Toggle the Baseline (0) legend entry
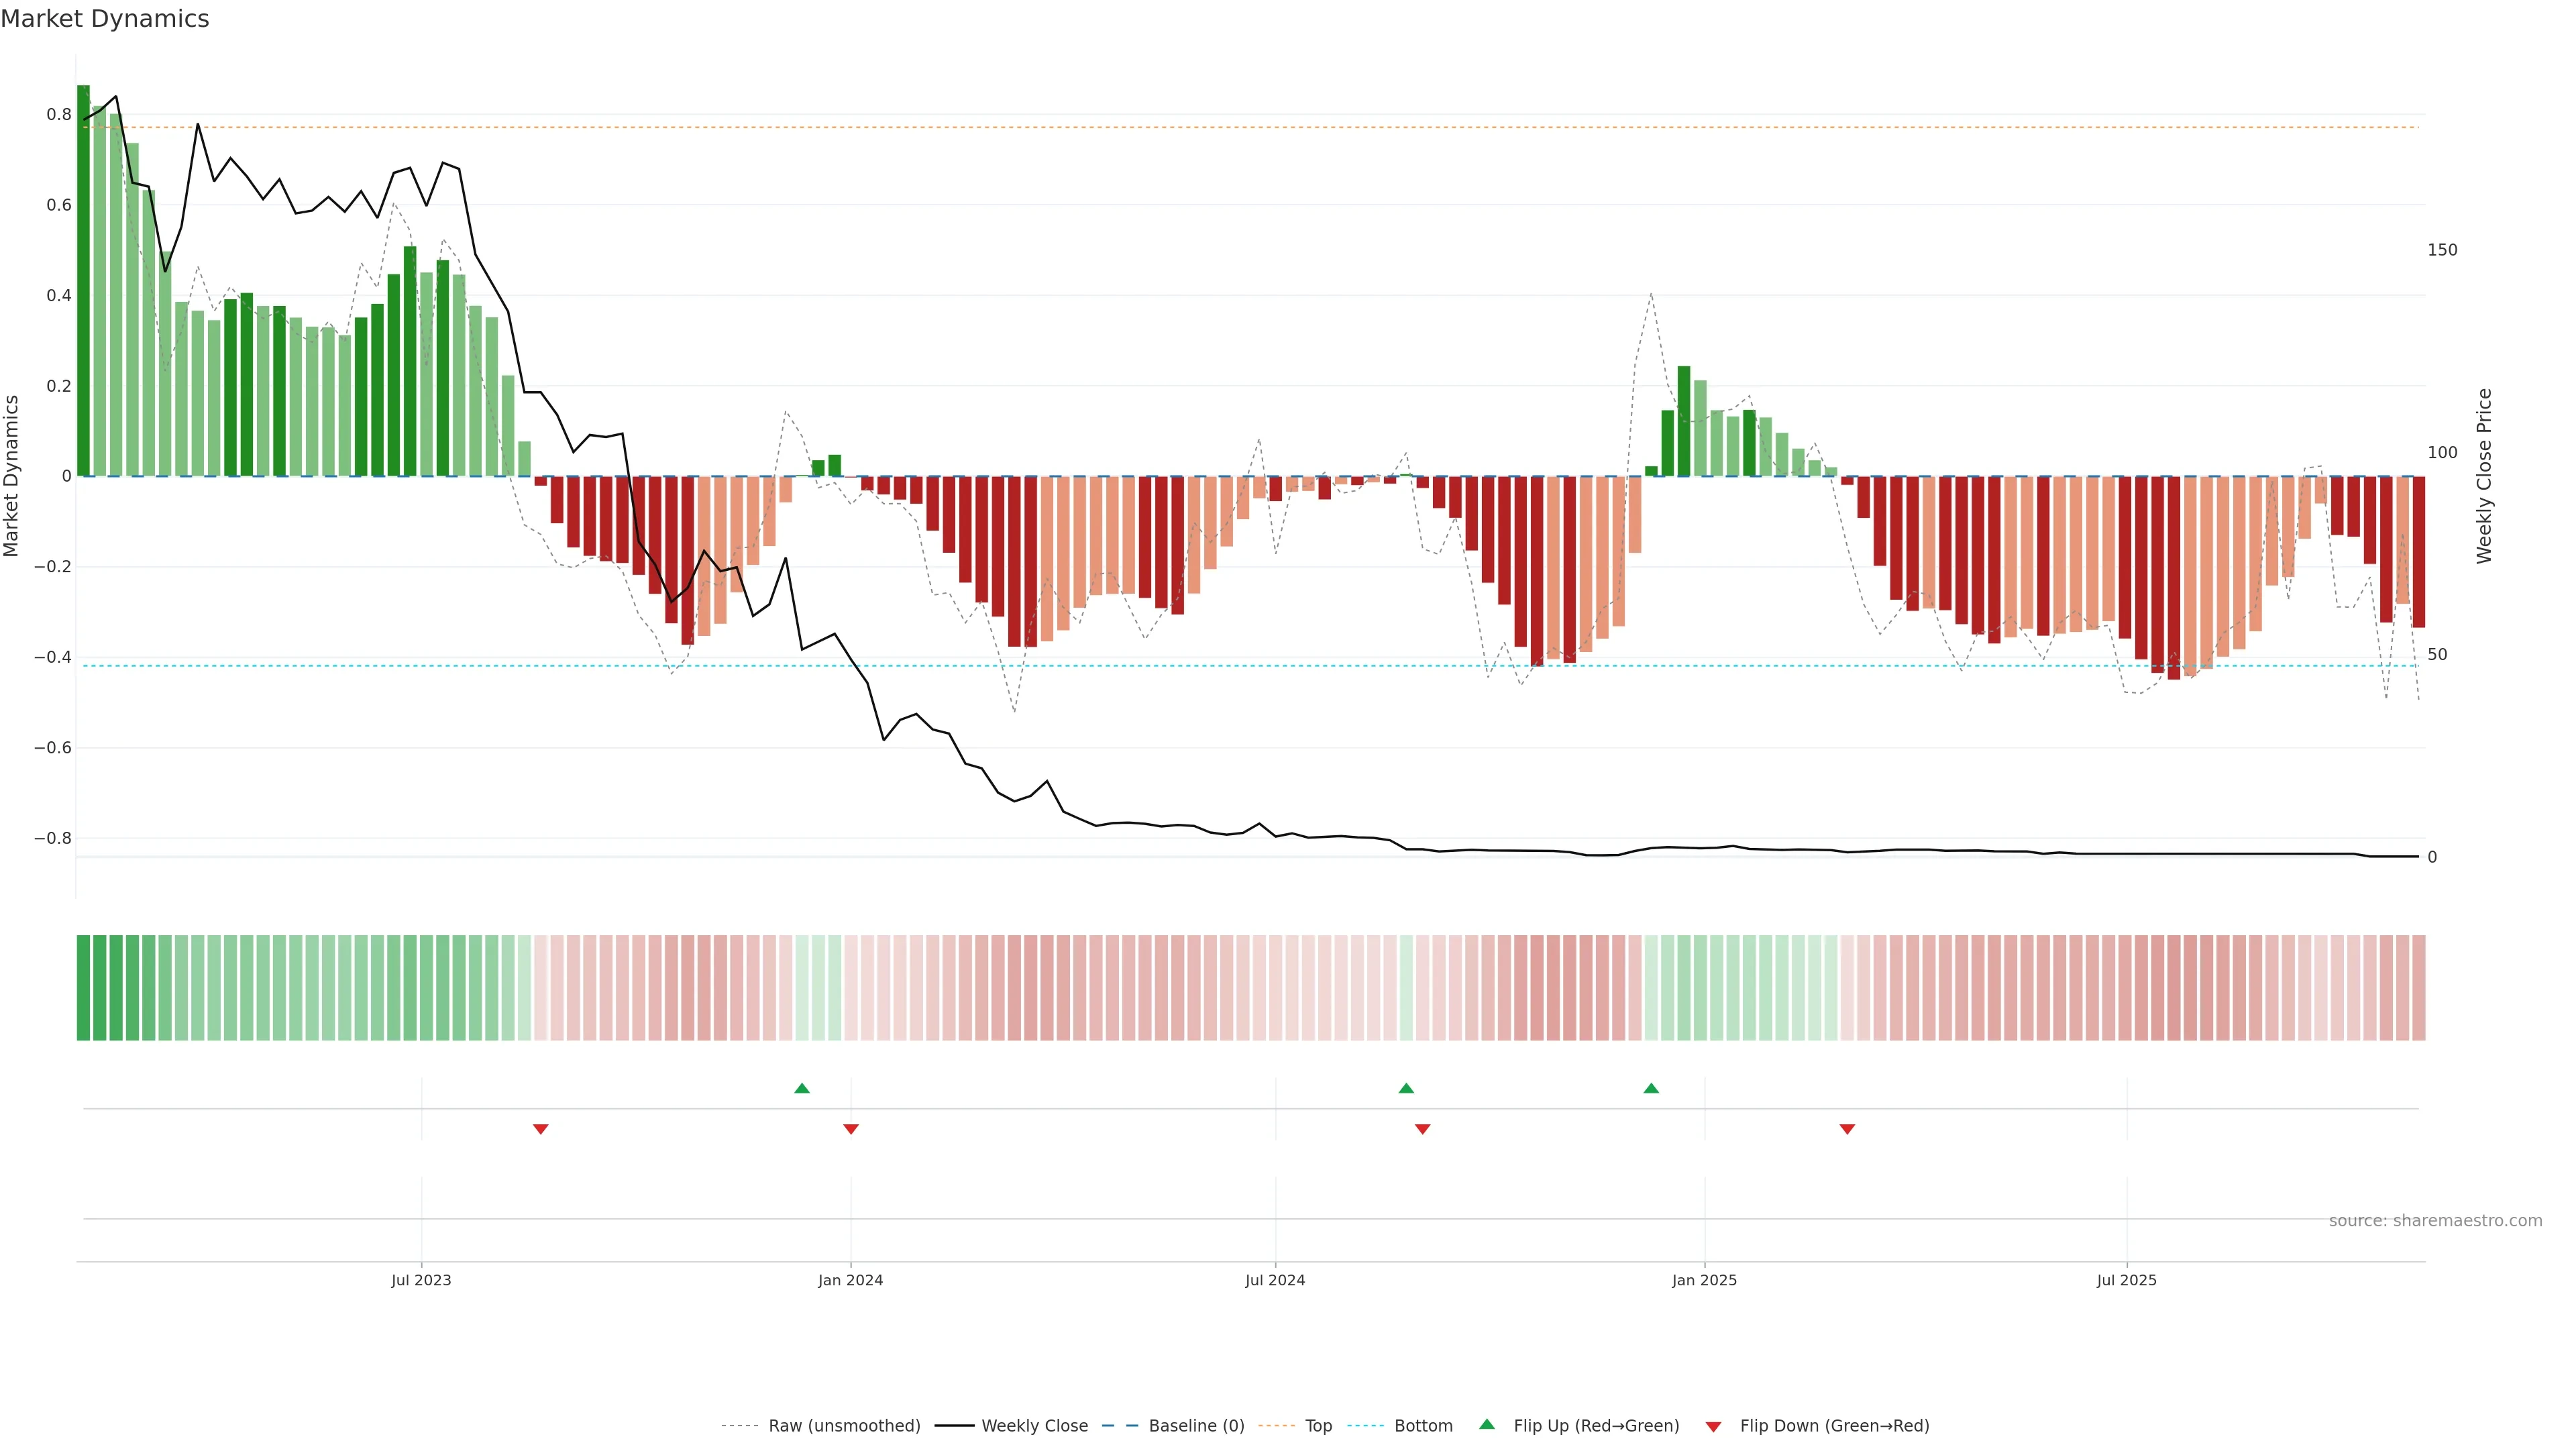The image size is (2576, 1449). (x=1196, y=1426)
